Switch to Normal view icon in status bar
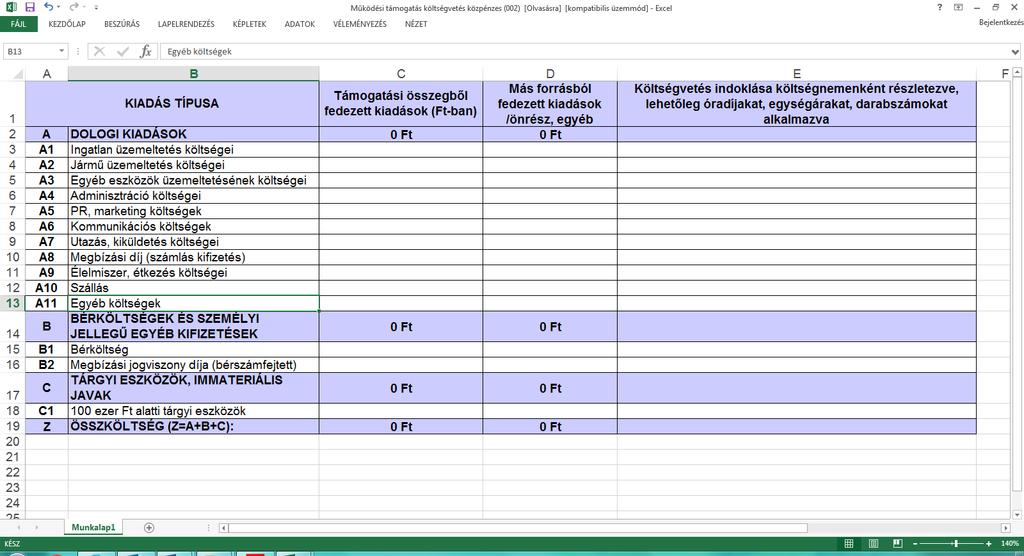Viewport: 1024px width, 556px height. coord(848,544)
